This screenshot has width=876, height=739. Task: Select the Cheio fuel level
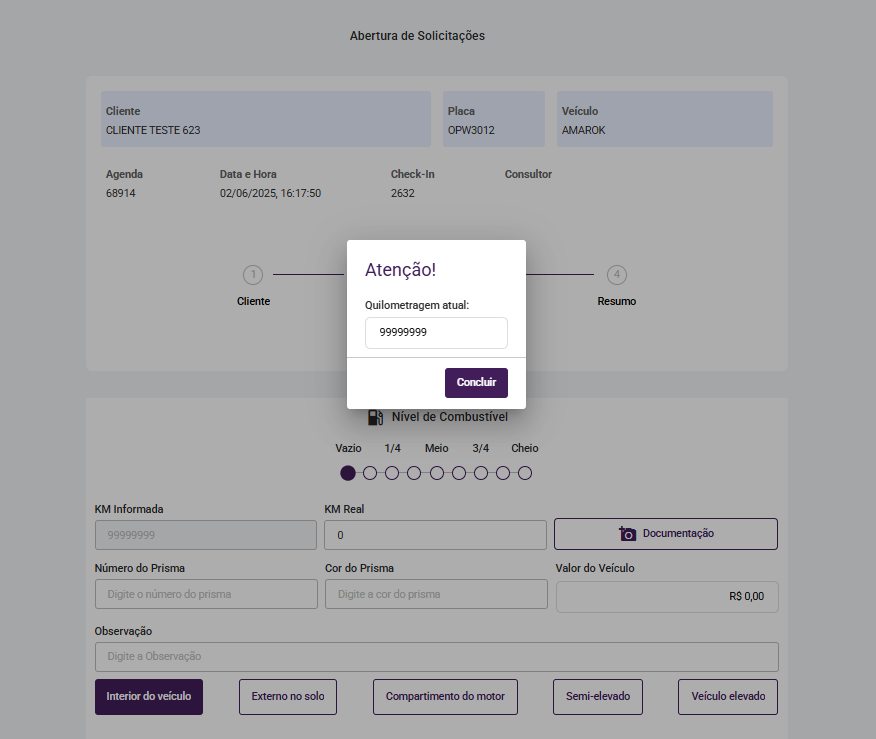(525, 473)
